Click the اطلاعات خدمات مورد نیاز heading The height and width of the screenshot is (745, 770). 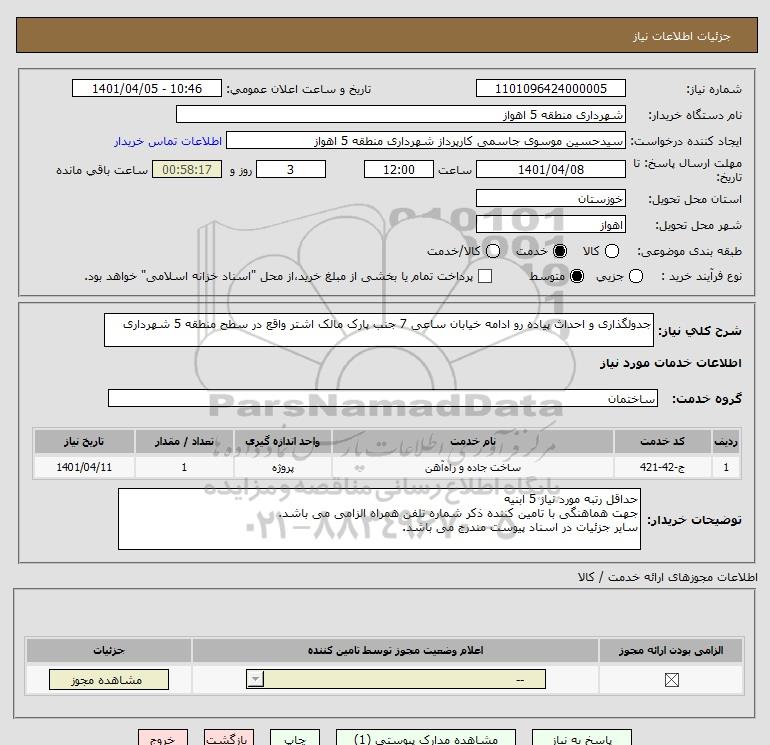tap(670, 363)
